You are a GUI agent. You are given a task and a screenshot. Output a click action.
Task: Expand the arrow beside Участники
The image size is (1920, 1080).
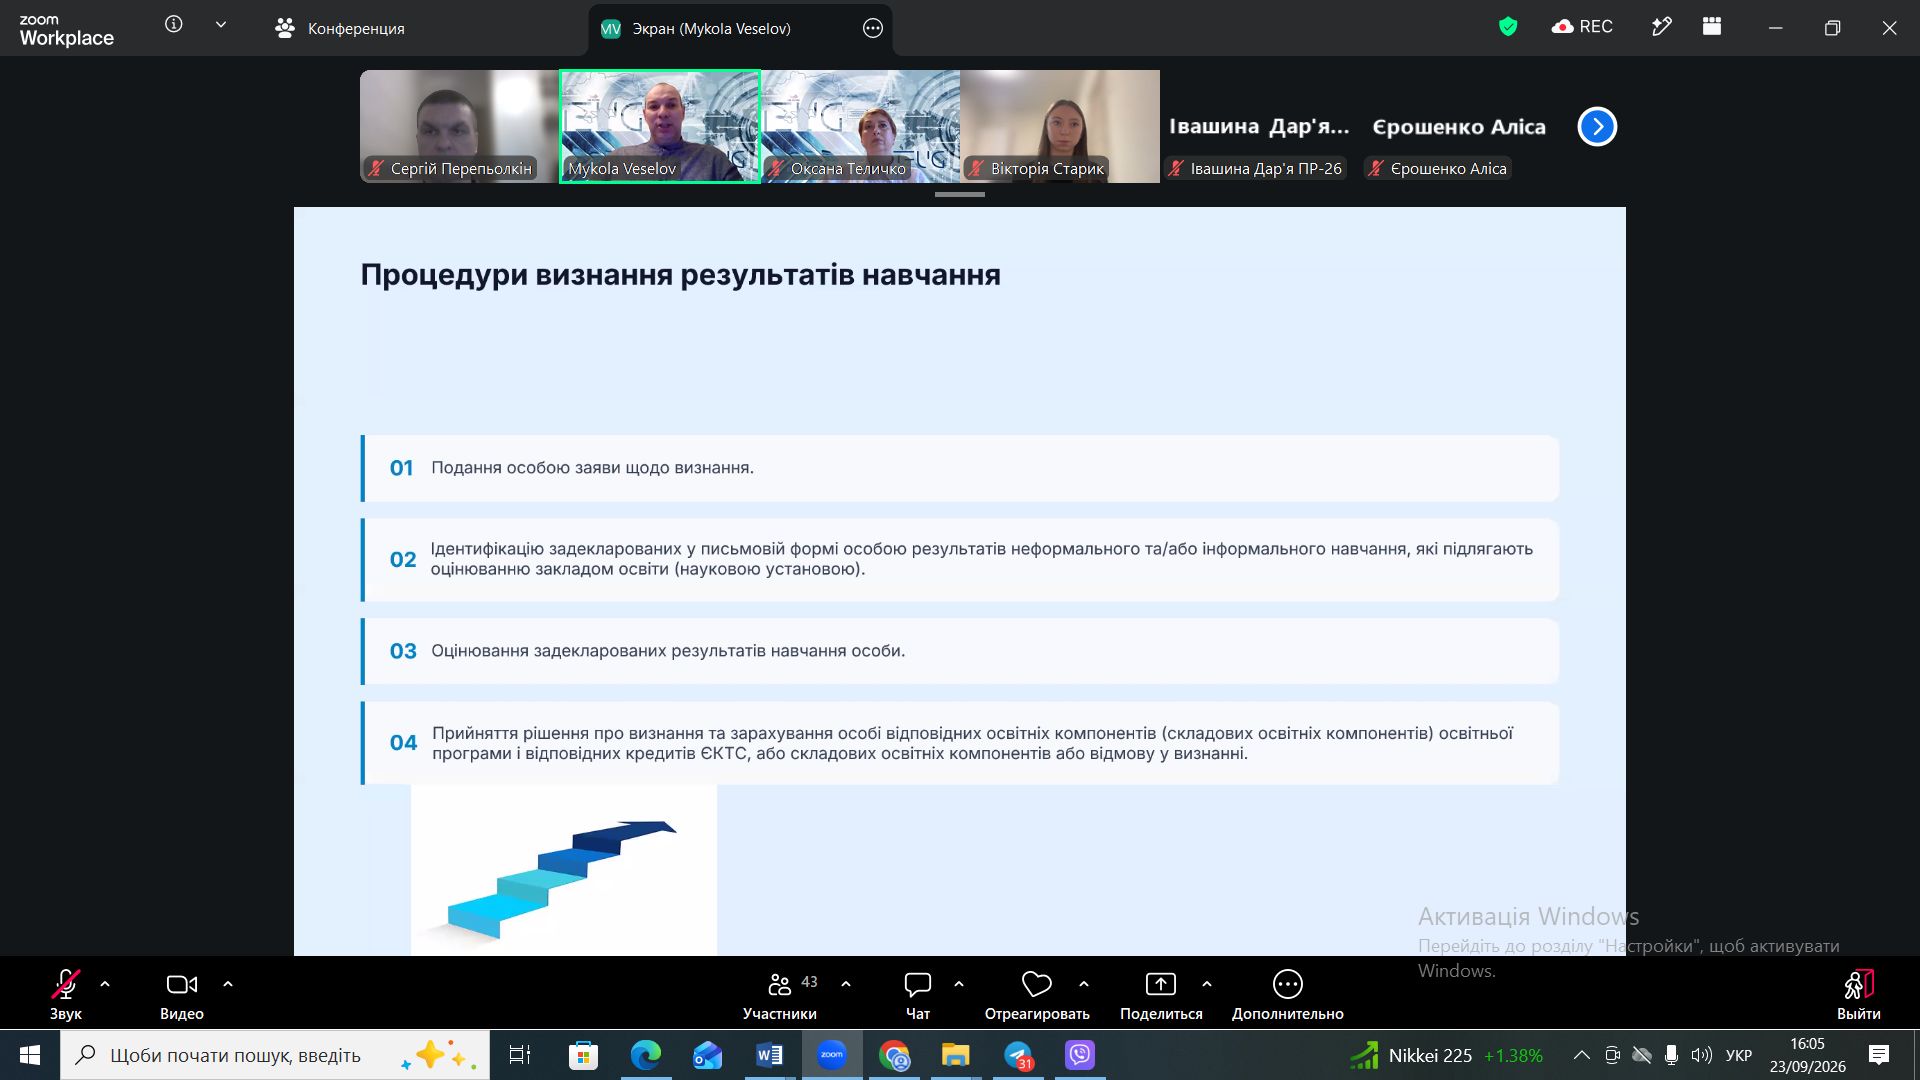846,984
